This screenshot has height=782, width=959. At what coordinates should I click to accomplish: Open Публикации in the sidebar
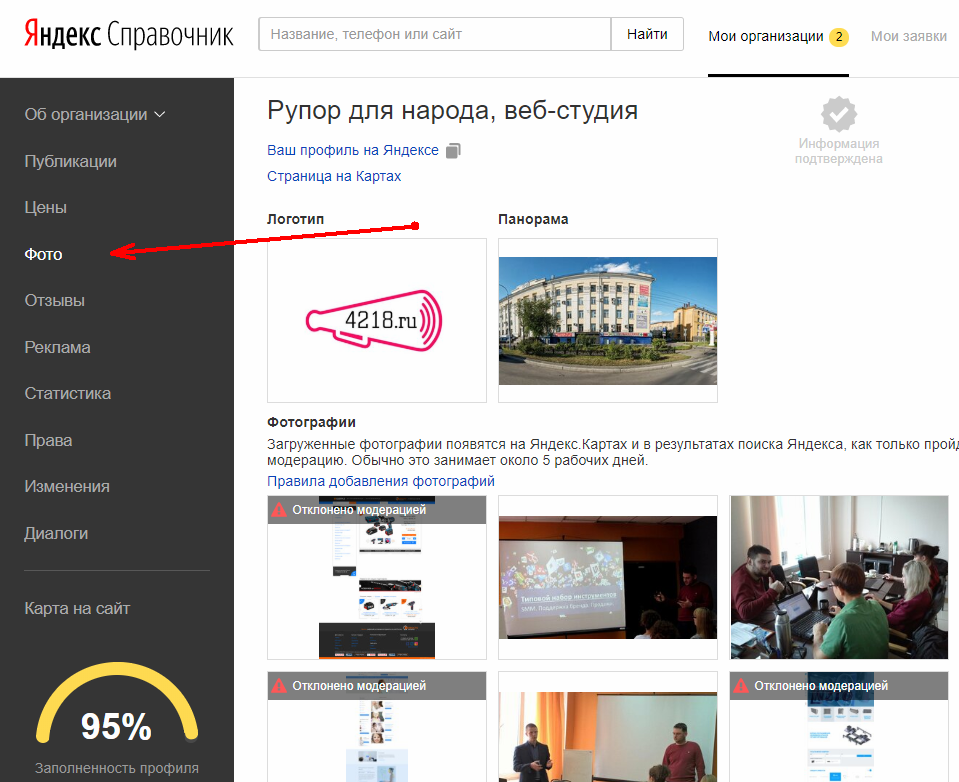[70, 161]
